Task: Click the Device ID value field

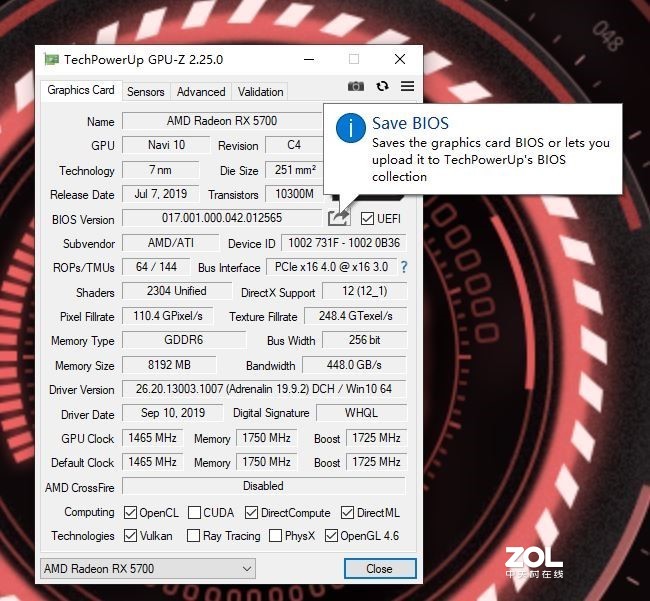Action: tap(344, 242)
